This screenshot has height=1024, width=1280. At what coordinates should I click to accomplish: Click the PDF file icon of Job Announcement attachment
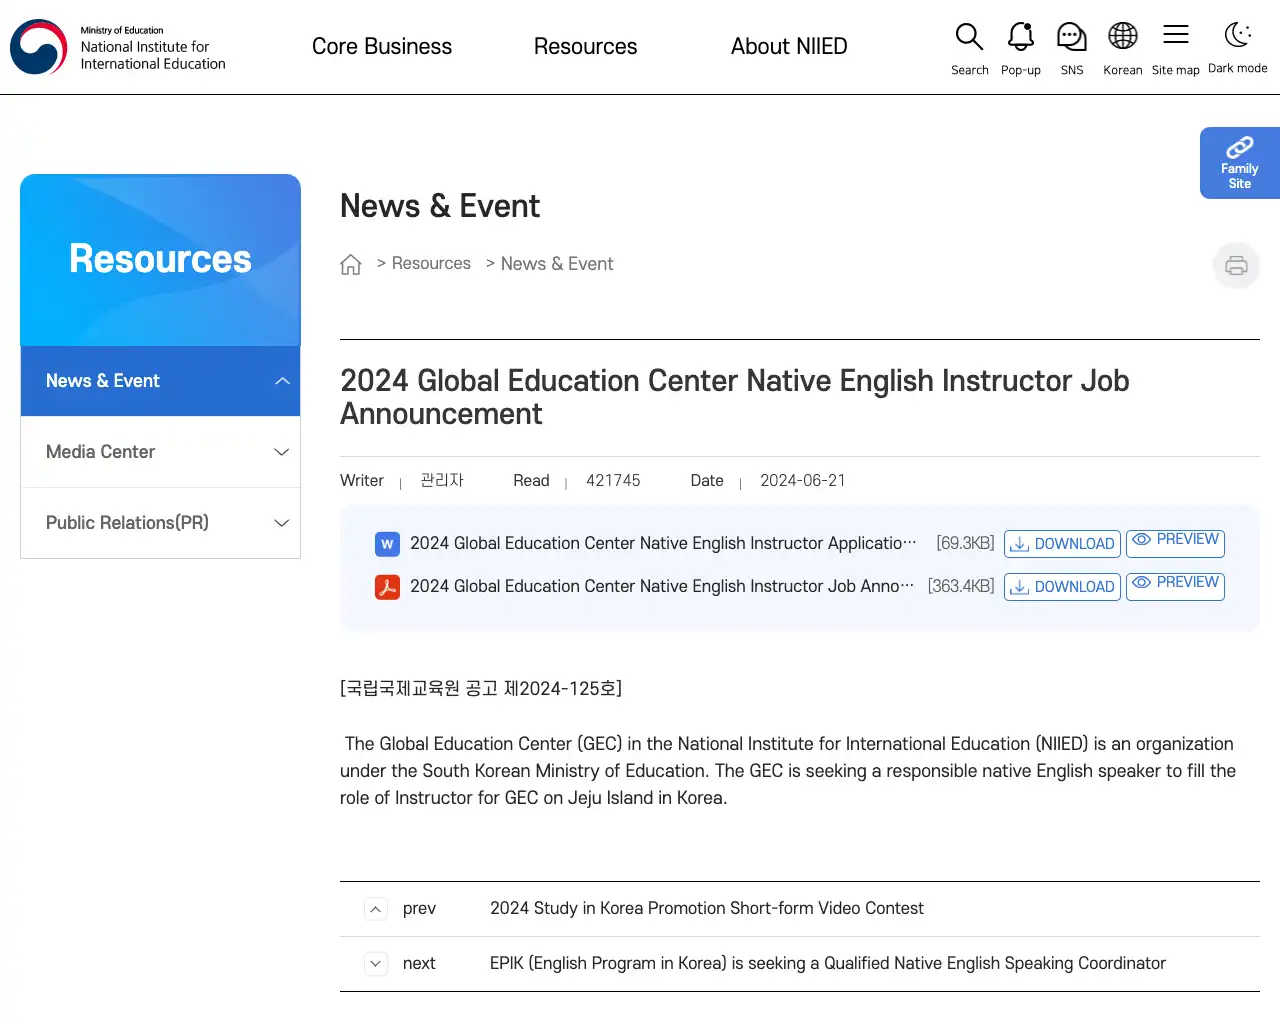(x=387, y=587)
